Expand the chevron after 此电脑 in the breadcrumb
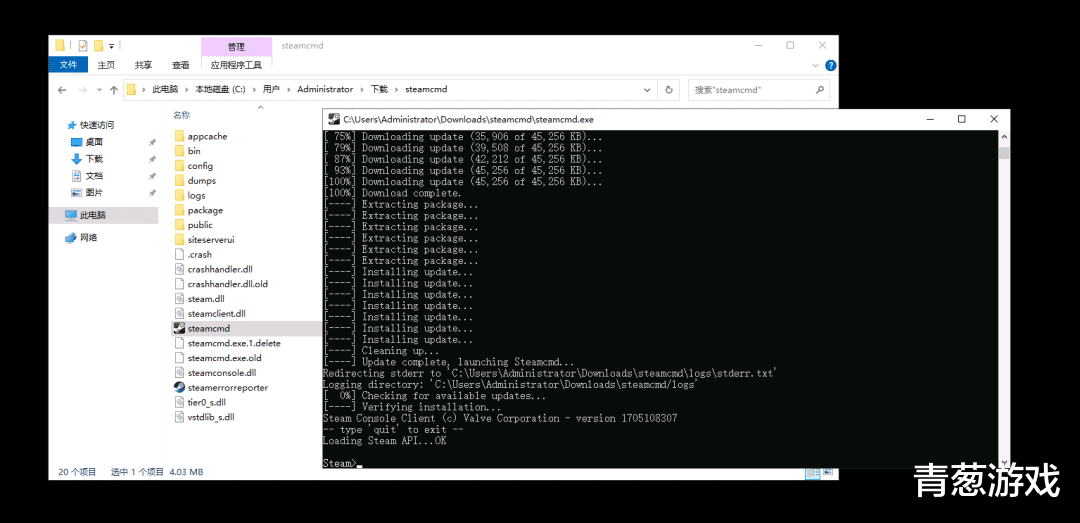 (x=187, y=90)
